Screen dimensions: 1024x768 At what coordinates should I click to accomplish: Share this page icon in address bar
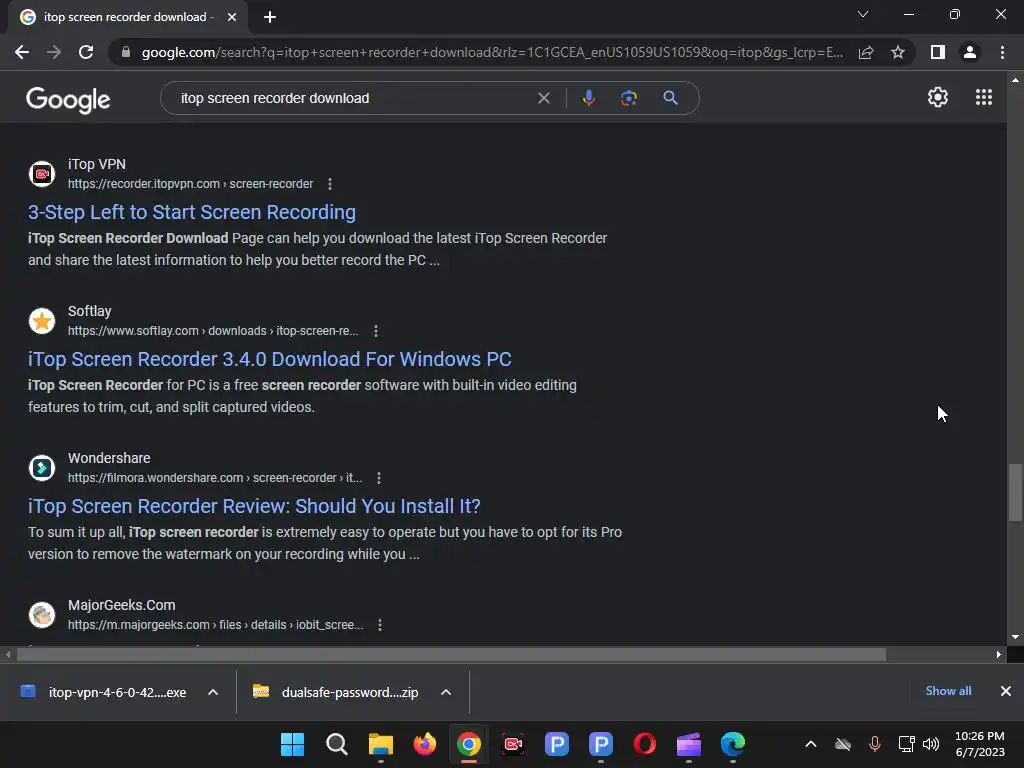(x=866, y=52)
